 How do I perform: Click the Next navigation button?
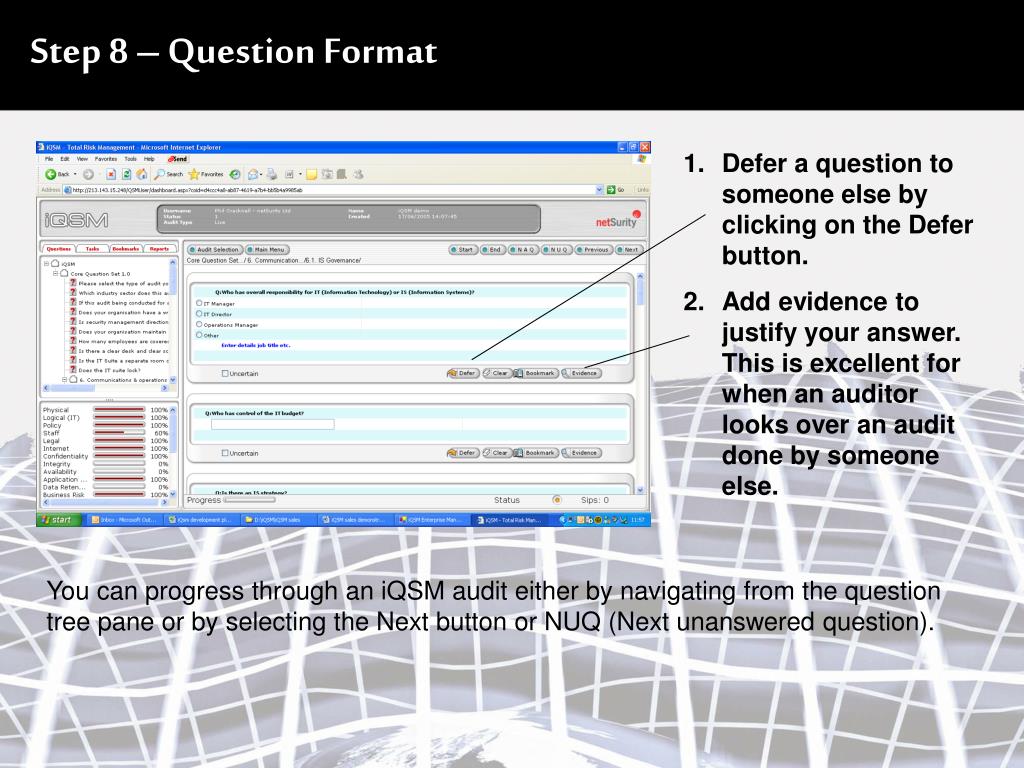tap(629, 249)
